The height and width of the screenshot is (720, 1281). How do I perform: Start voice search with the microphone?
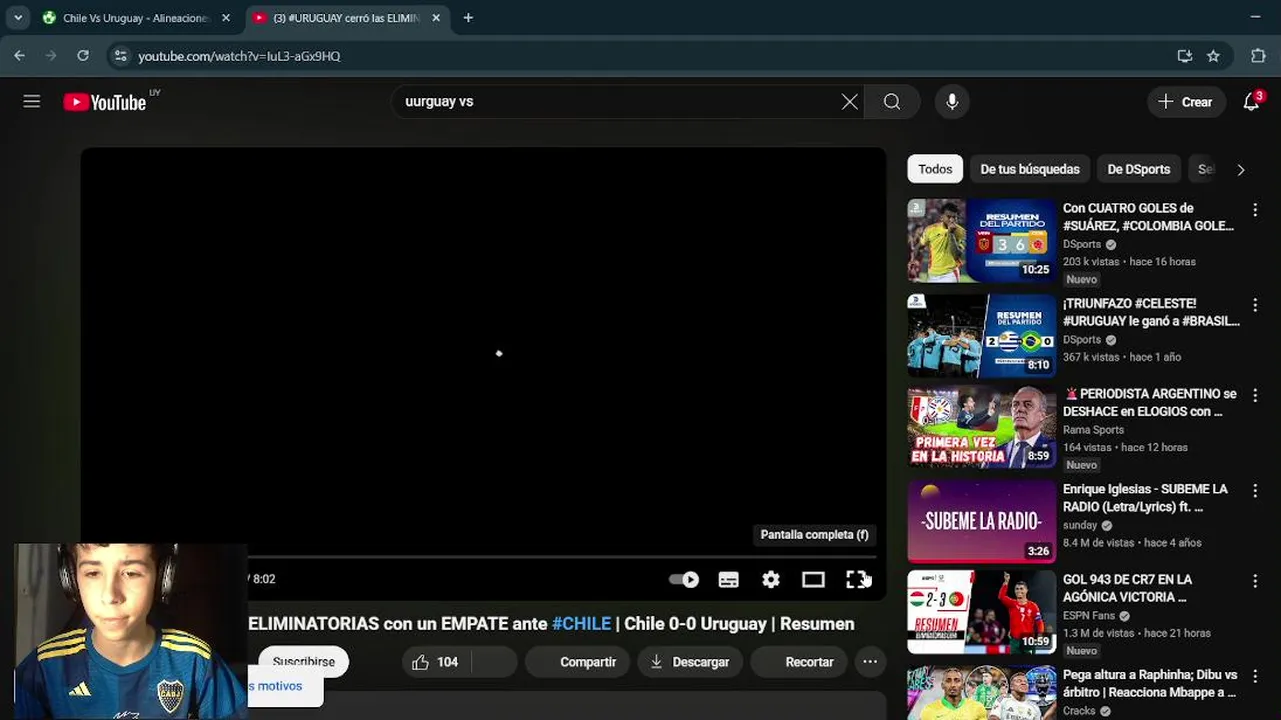[x=952, y=101]
